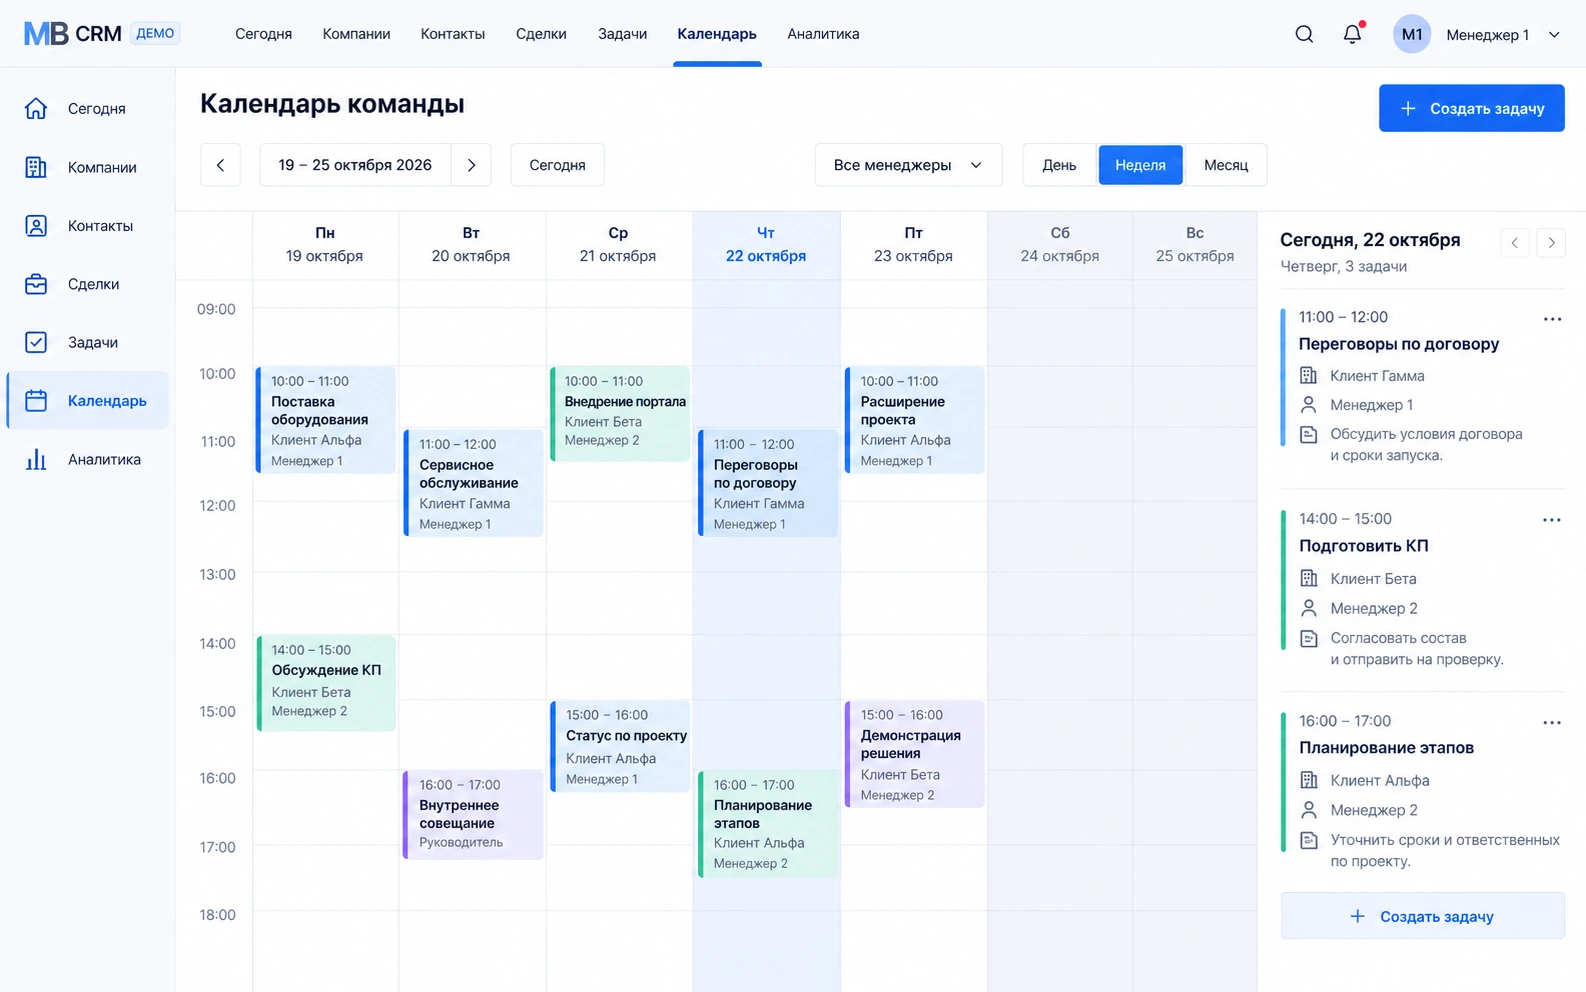
Task: Open notifications bell
Action: 1352,34
